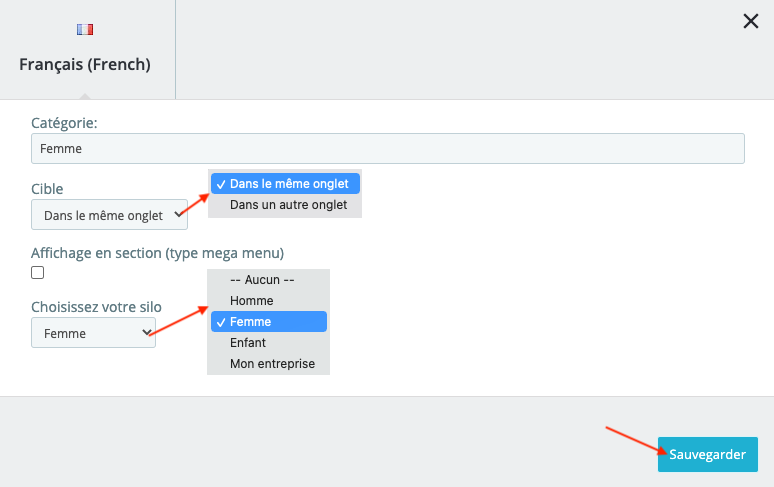Viewport: 774px width, 487px height.
Task: Enable the Affichage en section checkbox
Action: tap(38, 272)
